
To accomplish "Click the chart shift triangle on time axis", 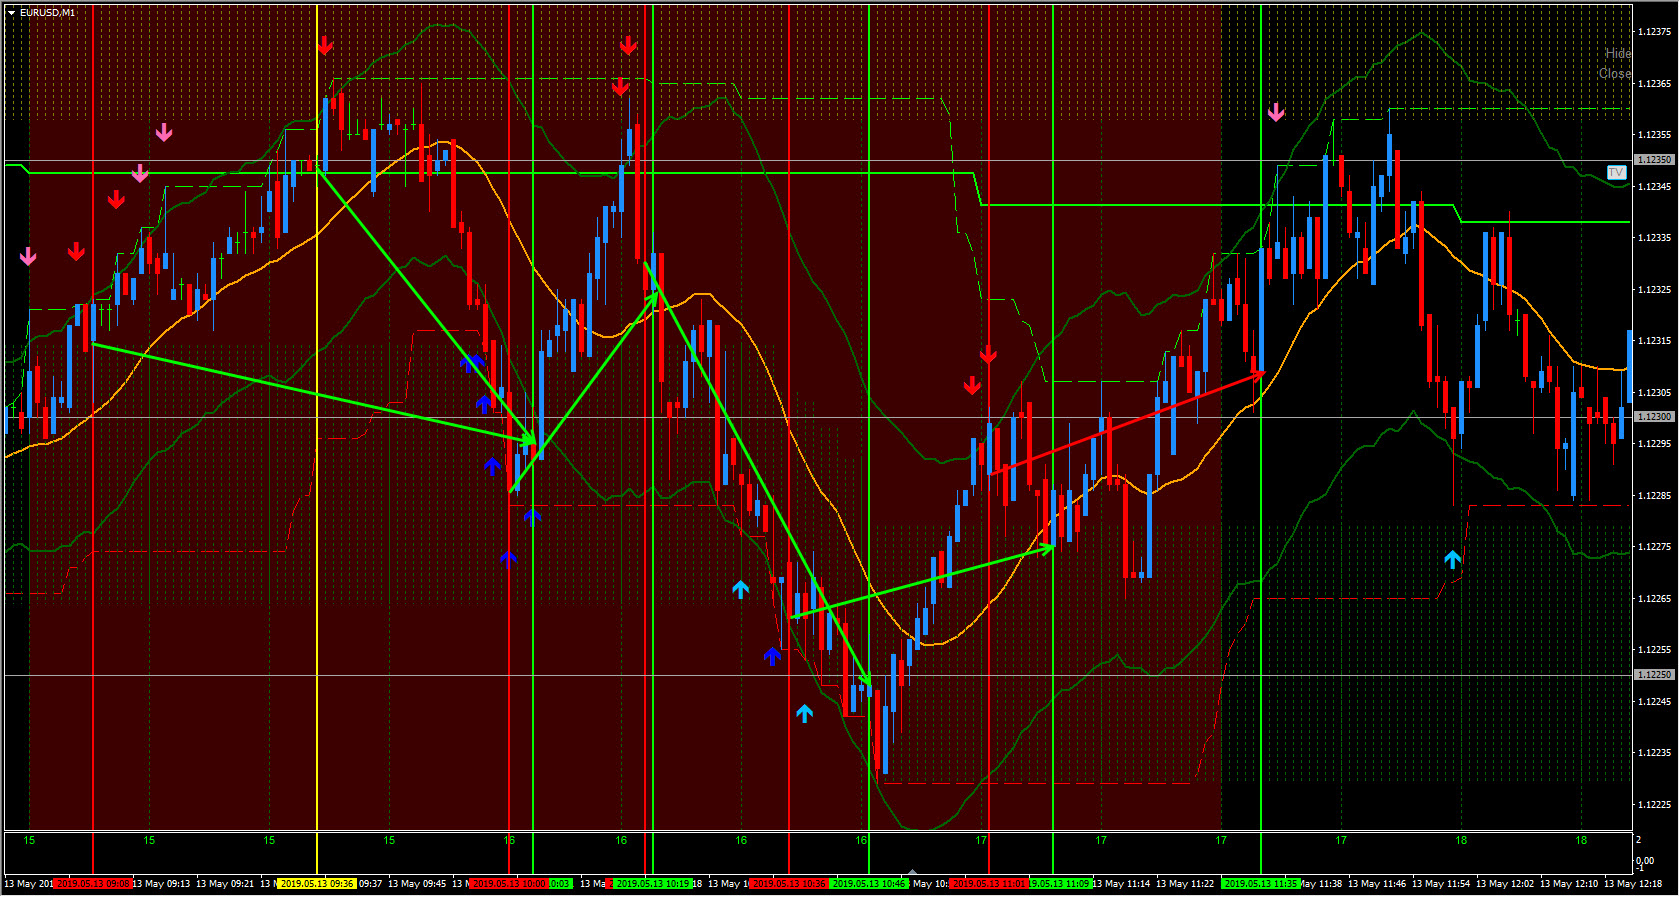I will pyautogui.click(x=911, y=873).
